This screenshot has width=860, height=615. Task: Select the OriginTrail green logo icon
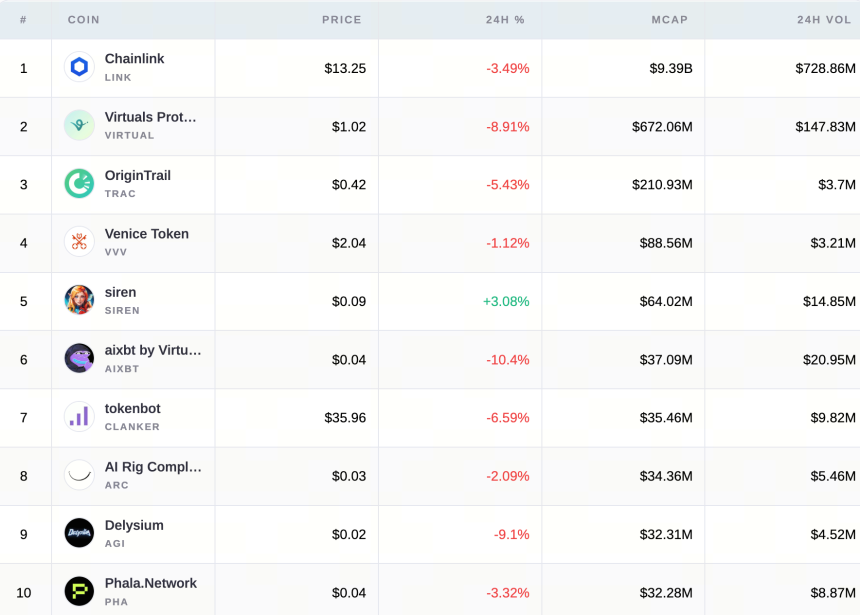pyautogui.click(x=79, y=183)
